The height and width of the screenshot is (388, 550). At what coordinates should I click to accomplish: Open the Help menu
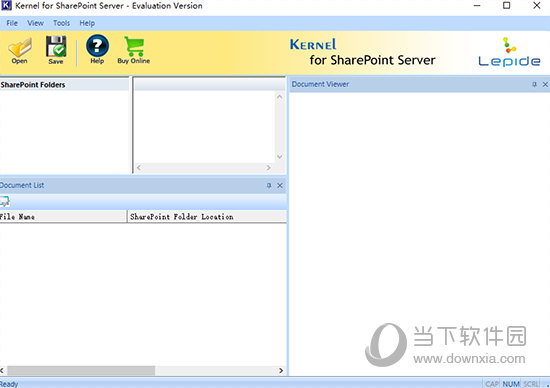click(87, 23)
